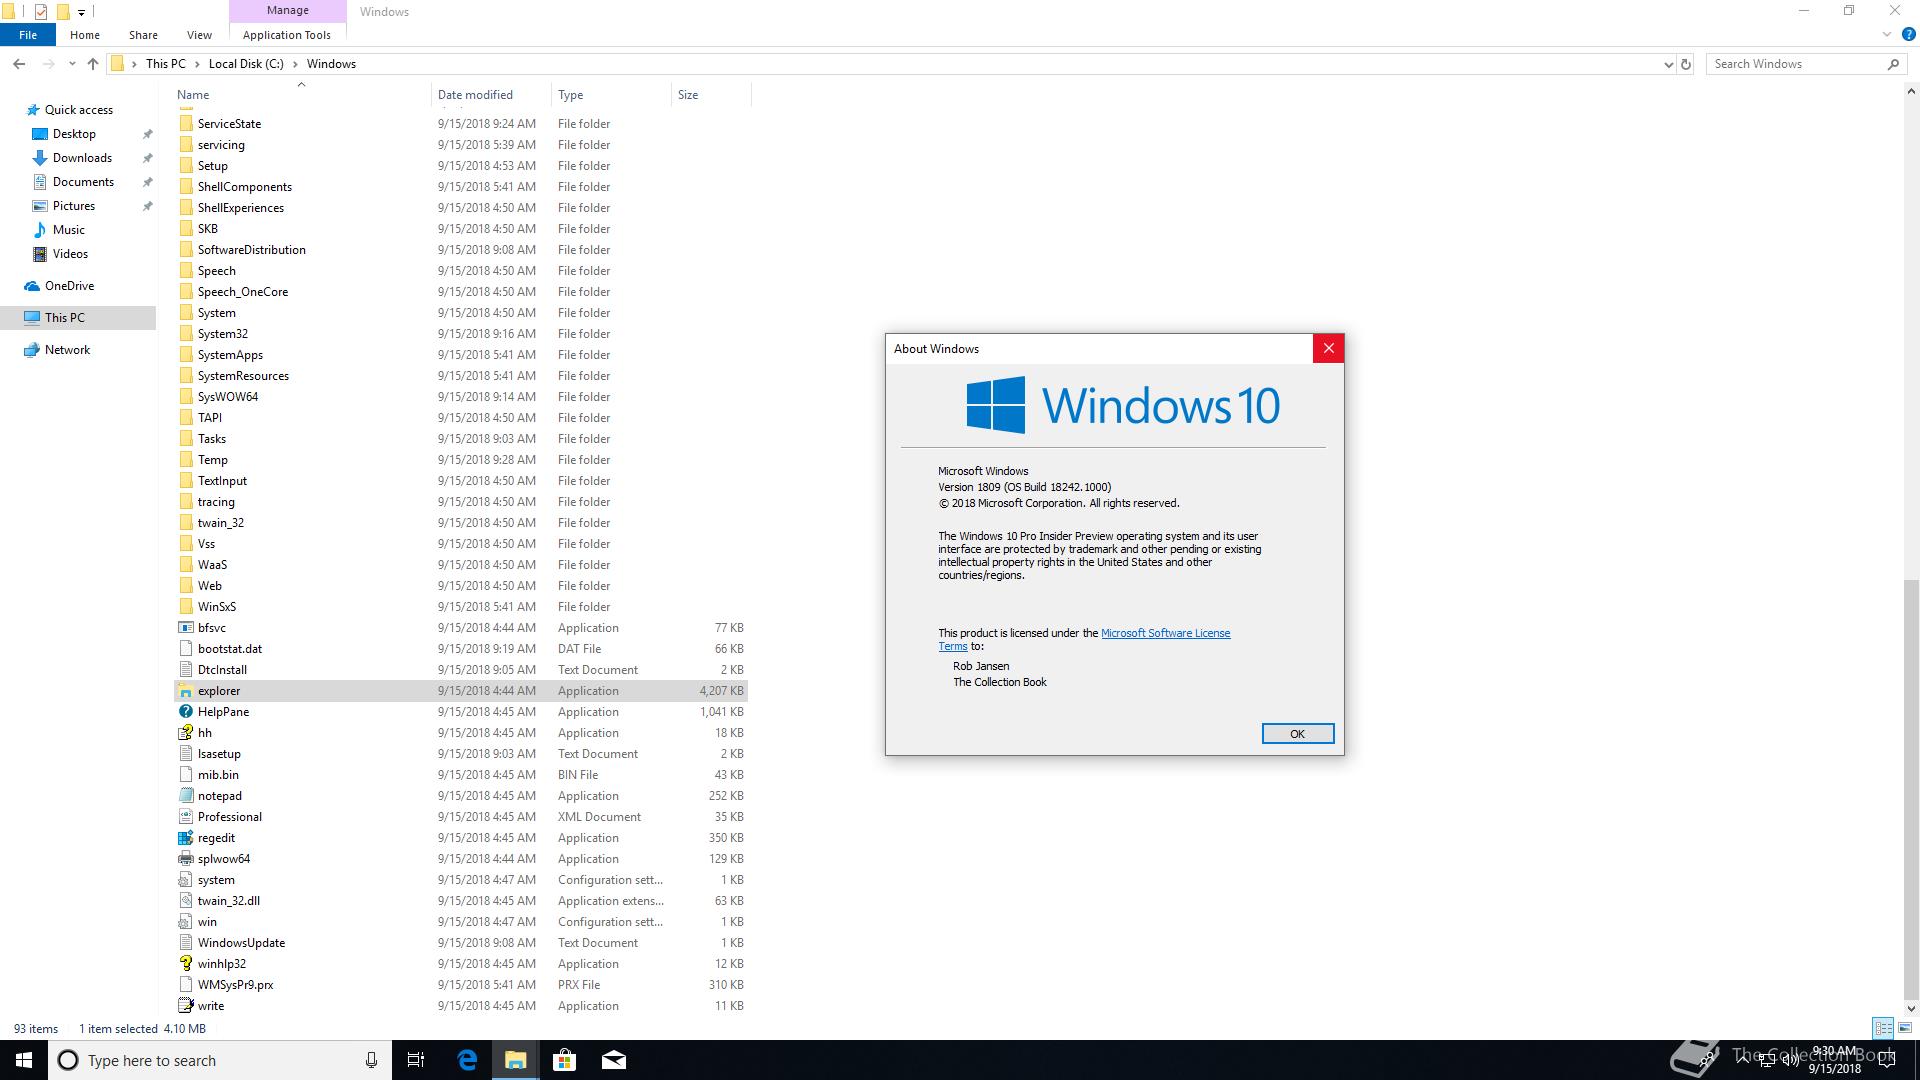Select the winhlp32 application icon

(185, 964)
